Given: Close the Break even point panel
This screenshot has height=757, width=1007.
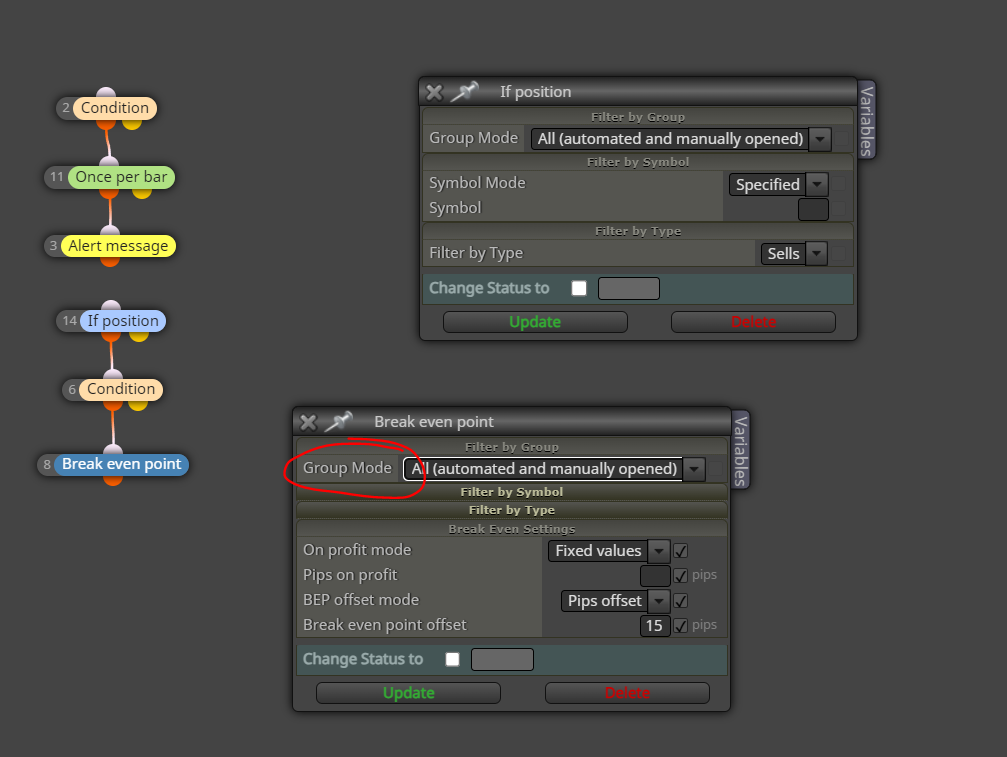Looking at the screenshot, I should (x=308, y=422).
